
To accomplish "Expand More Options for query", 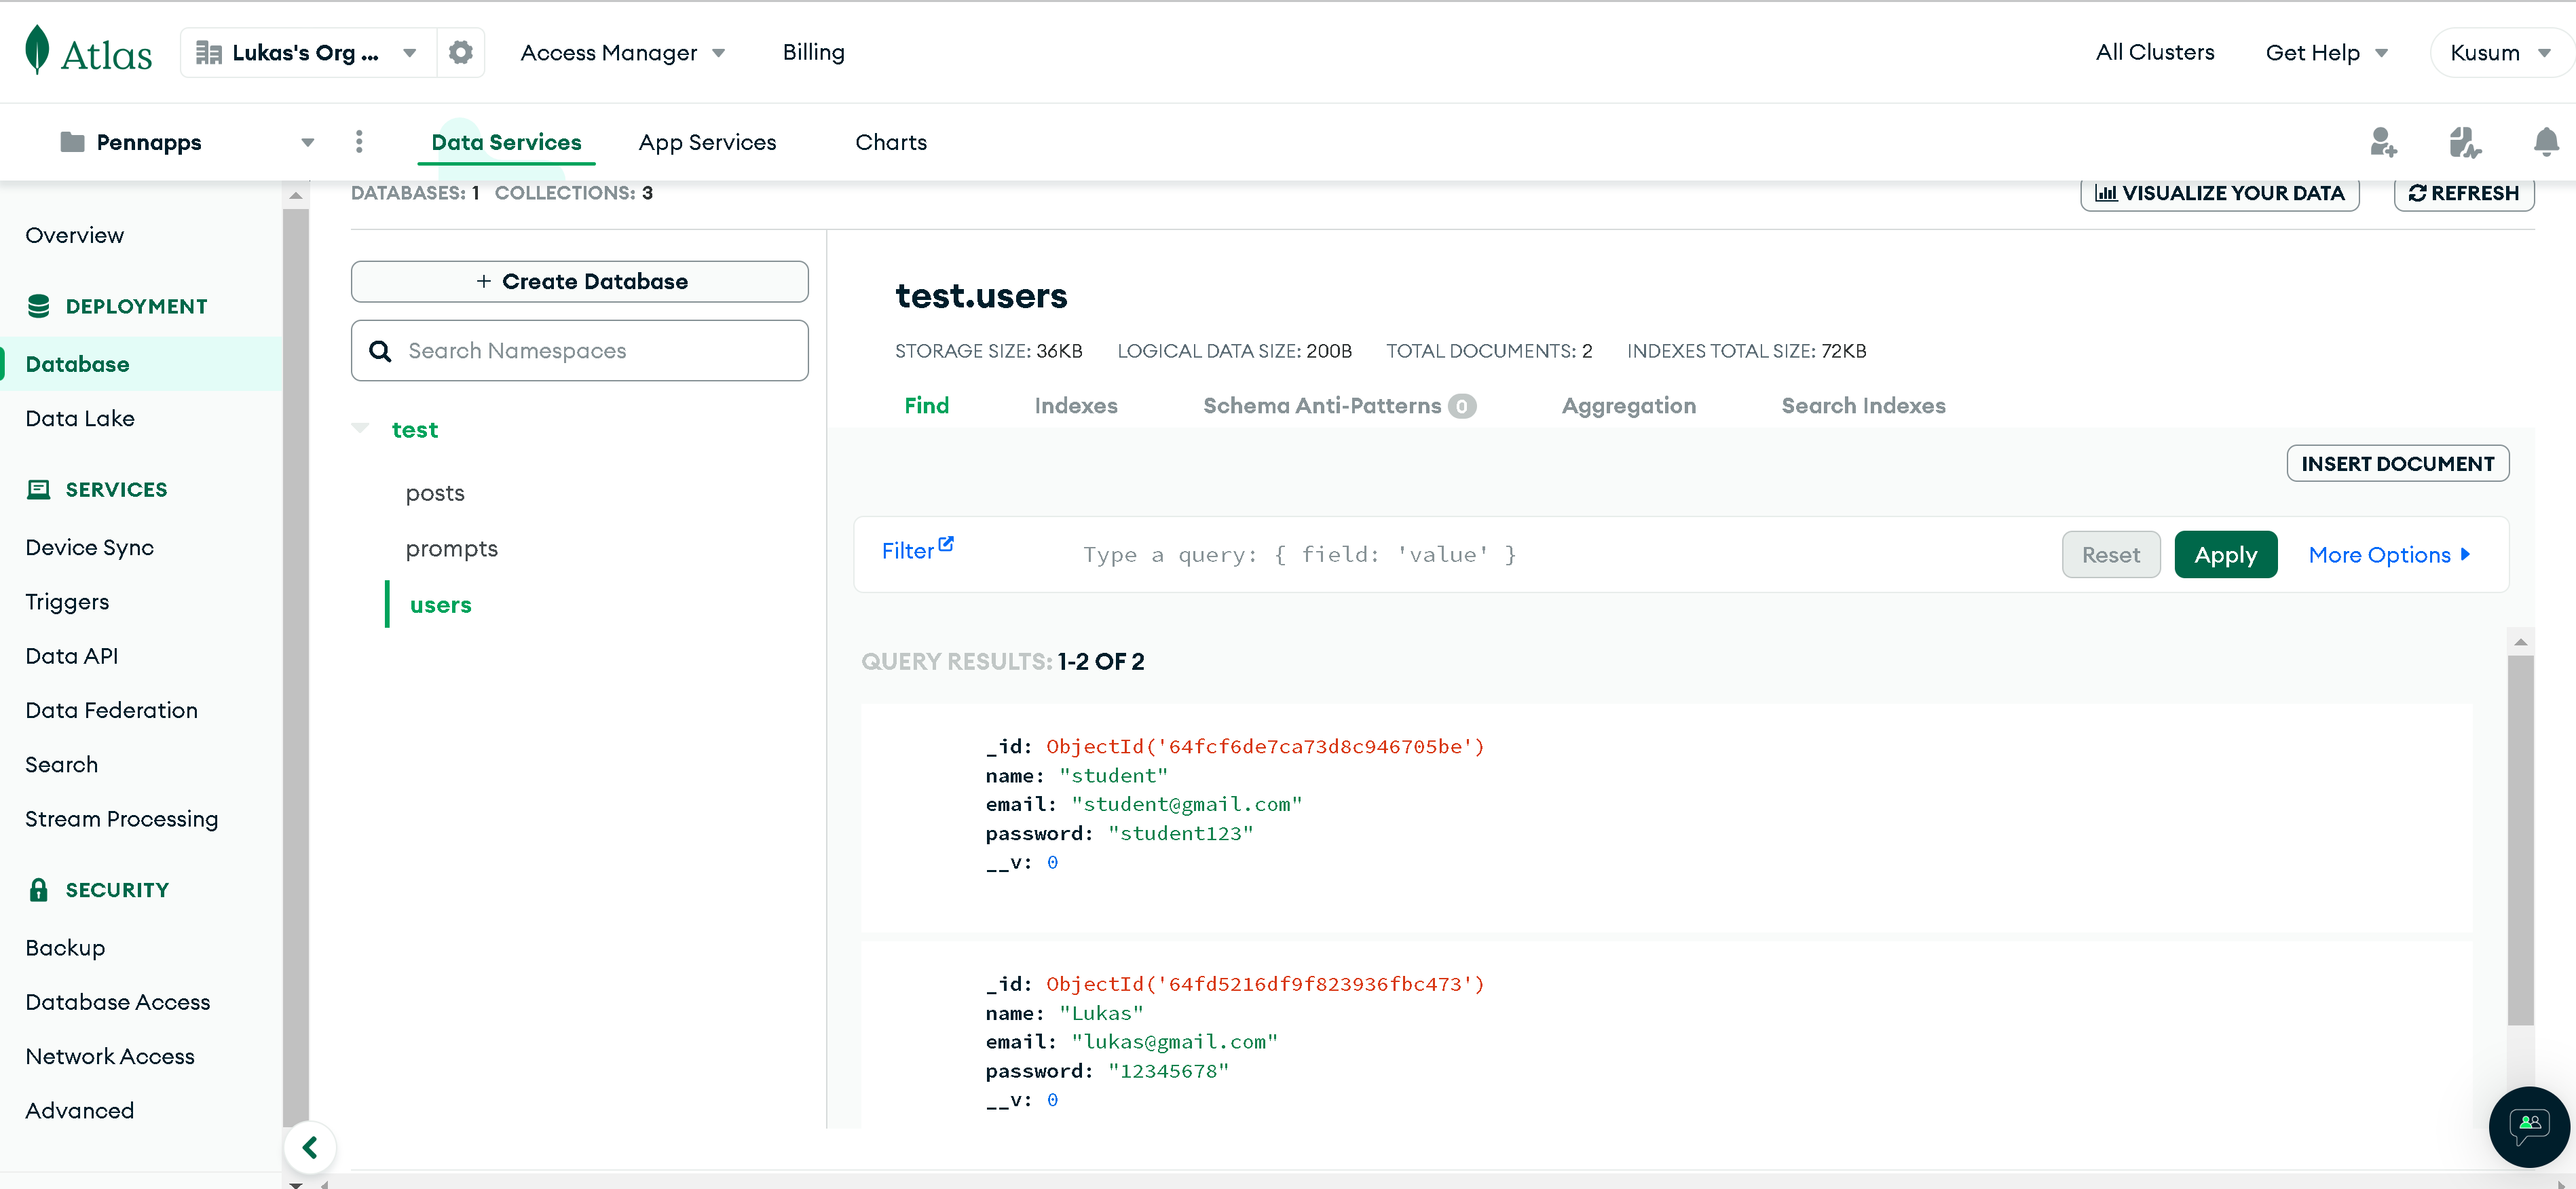I will [x=2388, y=554].
